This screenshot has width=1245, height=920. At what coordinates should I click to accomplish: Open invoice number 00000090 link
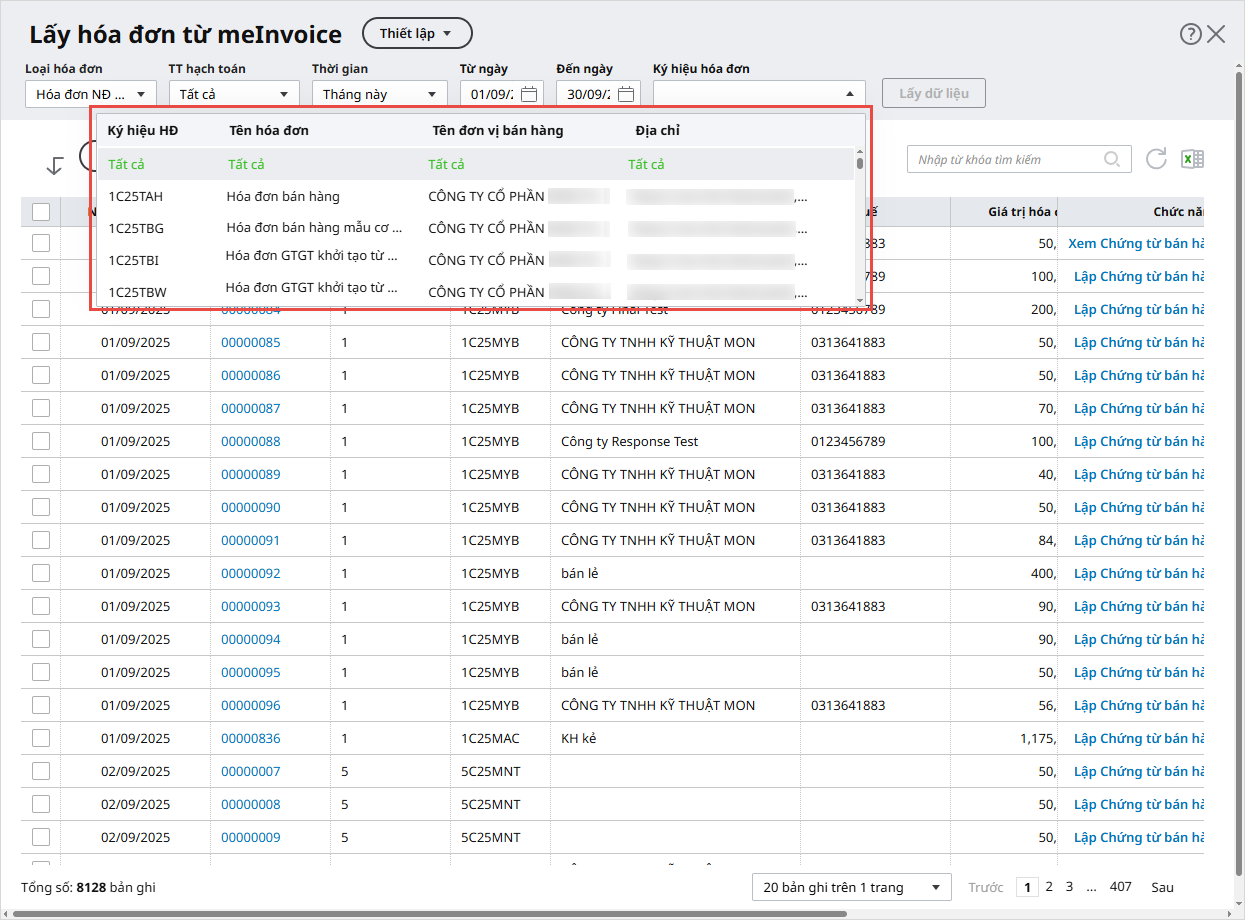pos(250,507)
